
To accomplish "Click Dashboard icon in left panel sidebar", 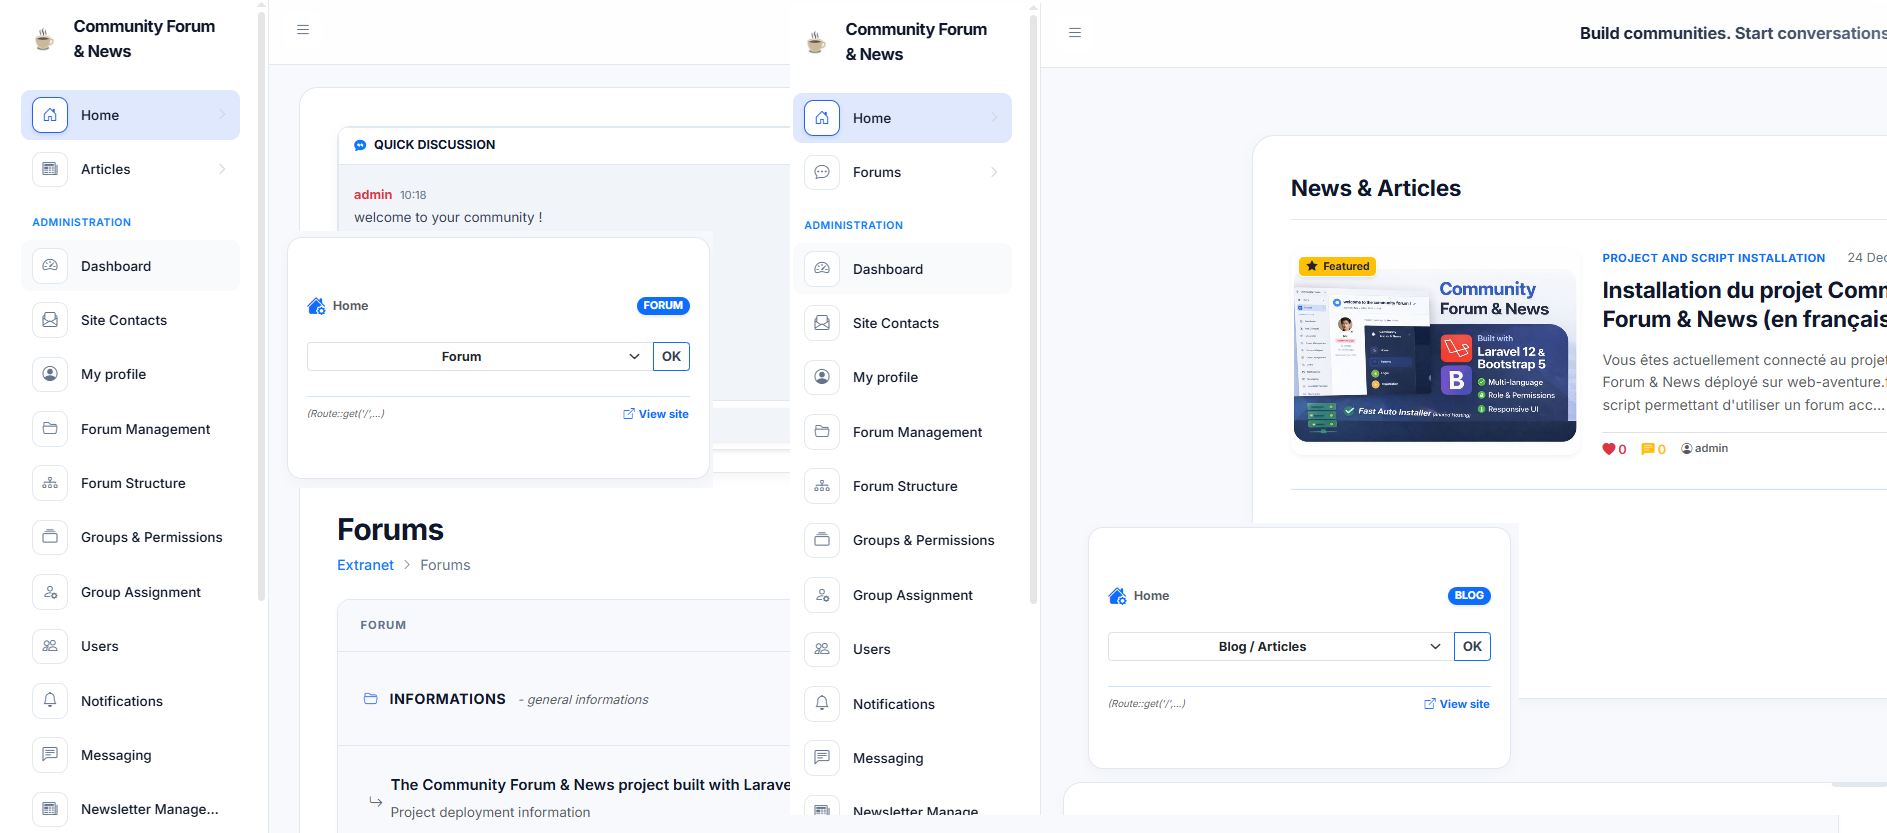I will 50,266.
